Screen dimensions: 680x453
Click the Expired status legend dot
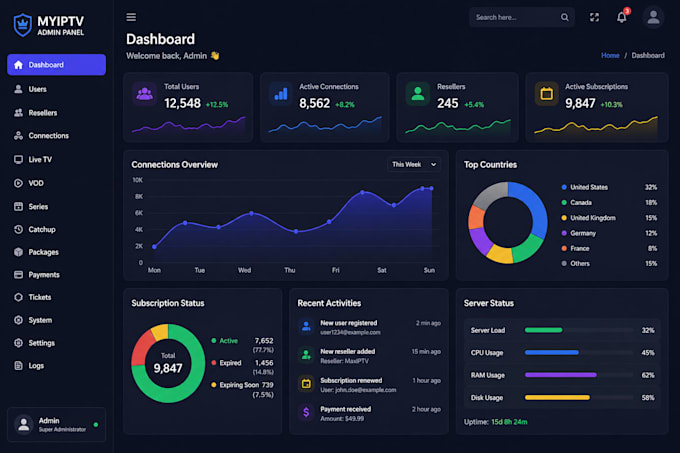(214, 363)
